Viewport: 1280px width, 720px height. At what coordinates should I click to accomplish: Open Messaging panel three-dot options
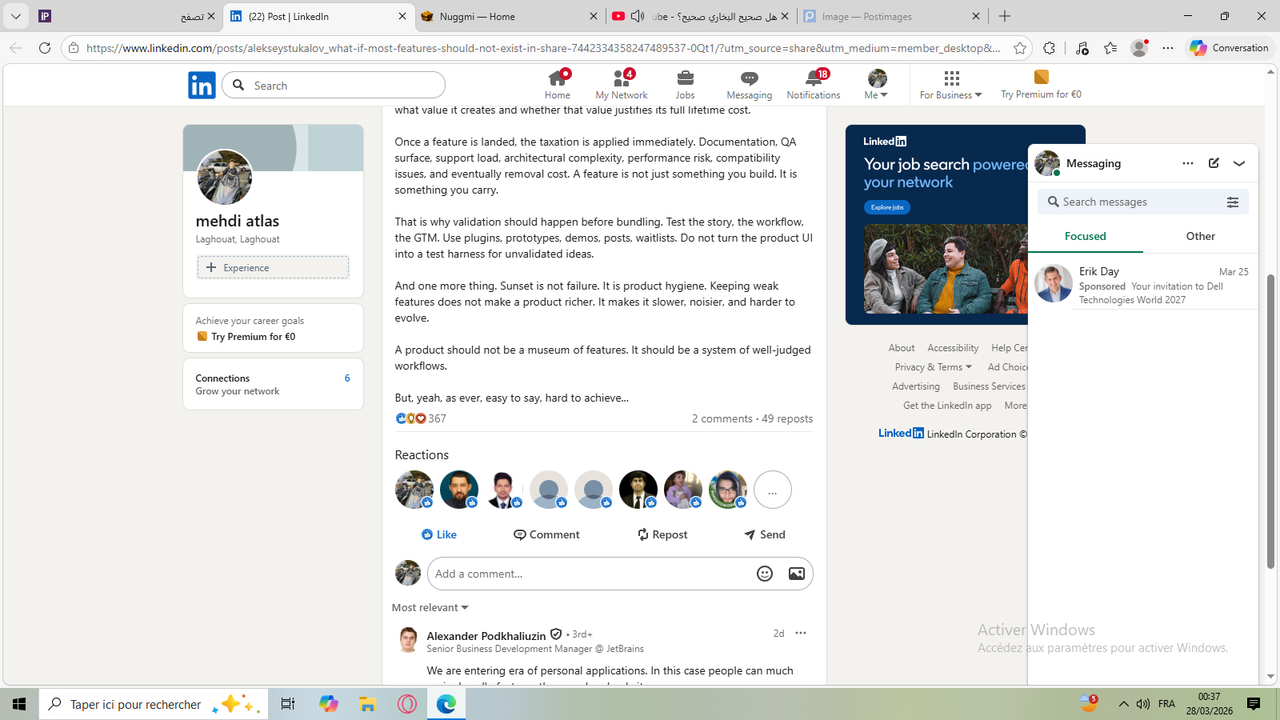coord(1188,163)
